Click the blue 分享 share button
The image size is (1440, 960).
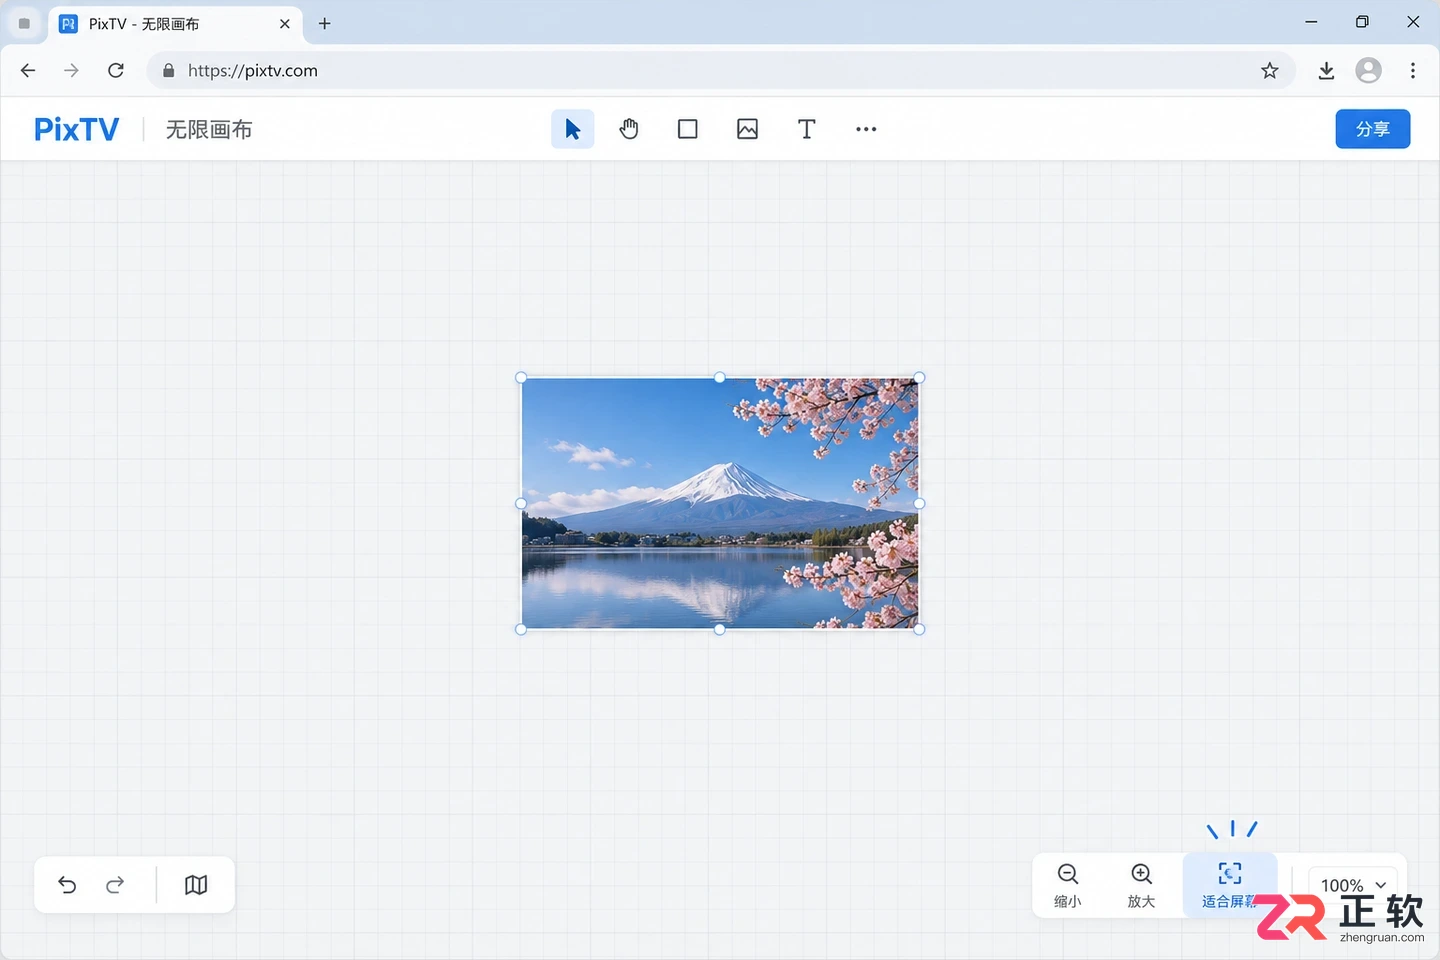[x=1373, y=129]
